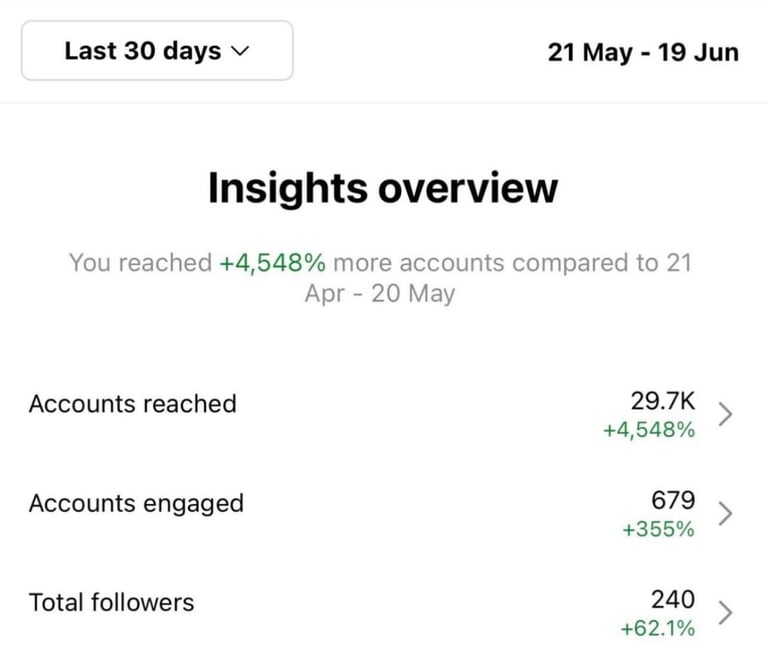Click the Apr - 20 May comparison period
This screenshot has width=768, height=666.
point(379,294)
